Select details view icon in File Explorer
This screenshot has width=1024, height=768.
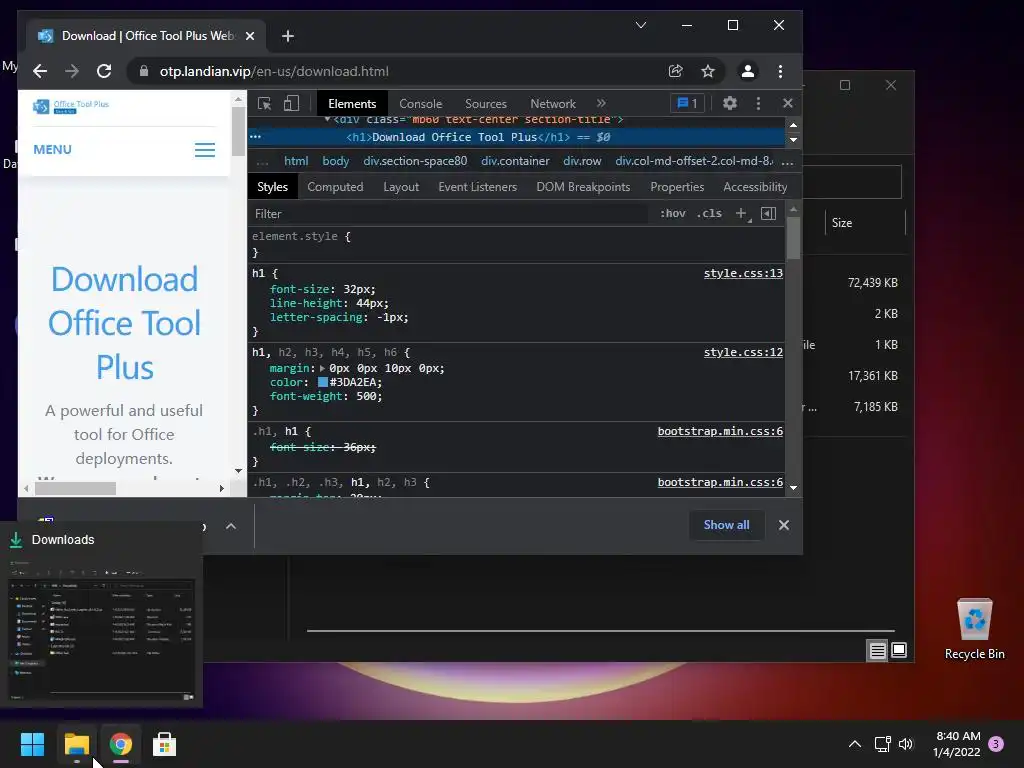click(877, 650)
